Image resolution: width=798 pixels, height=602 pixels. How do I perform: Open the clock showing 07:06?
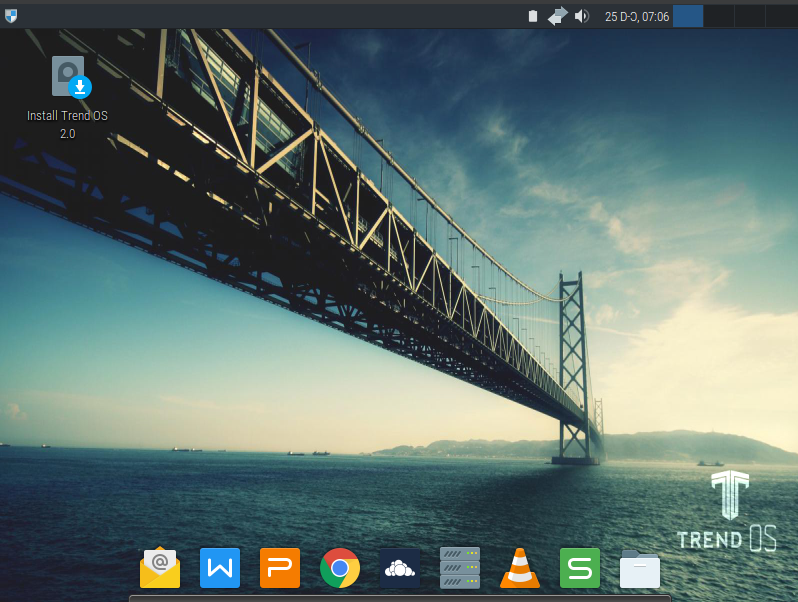[x=637, y=16]
